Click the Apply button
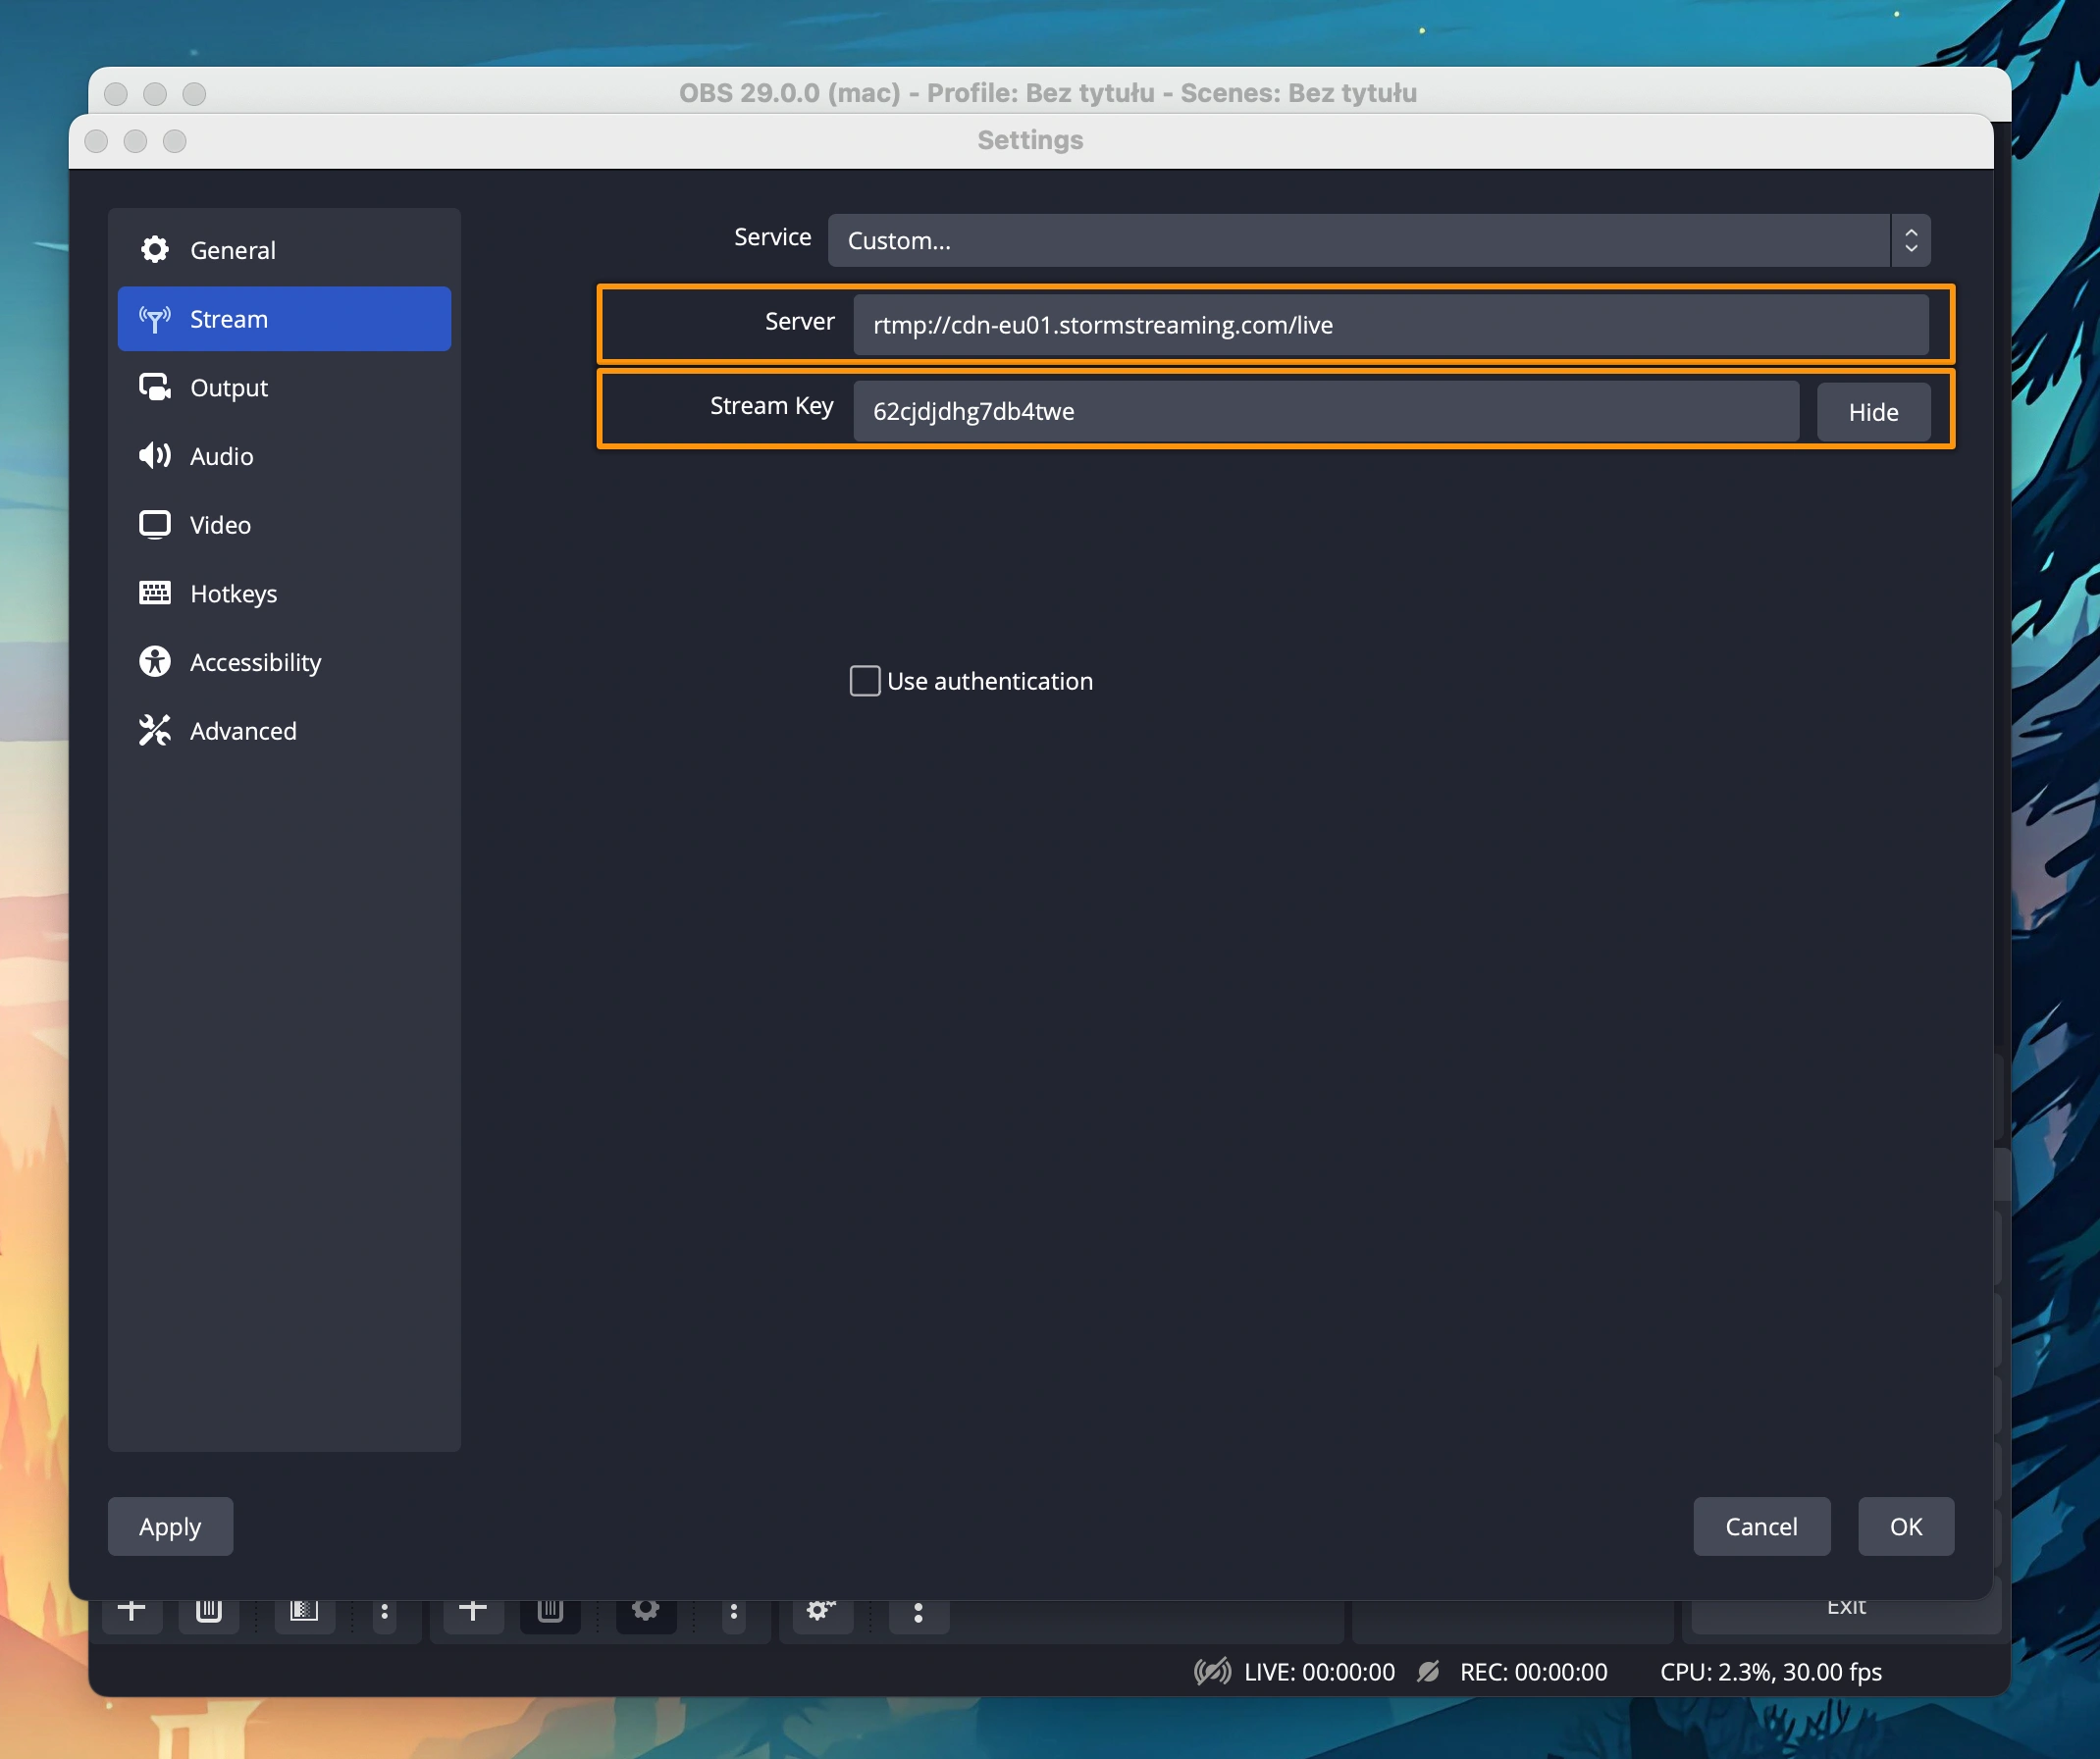This screenshot has width=2100, height=1759. click(x=170, y=1526)
